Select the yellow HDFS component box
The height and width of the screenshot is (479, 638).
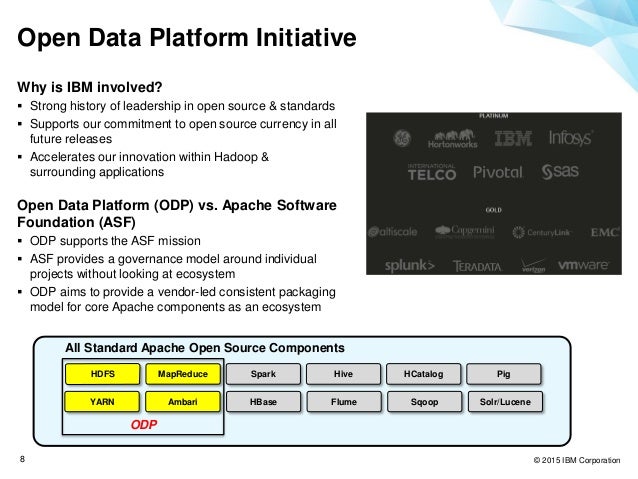(103, 374)
